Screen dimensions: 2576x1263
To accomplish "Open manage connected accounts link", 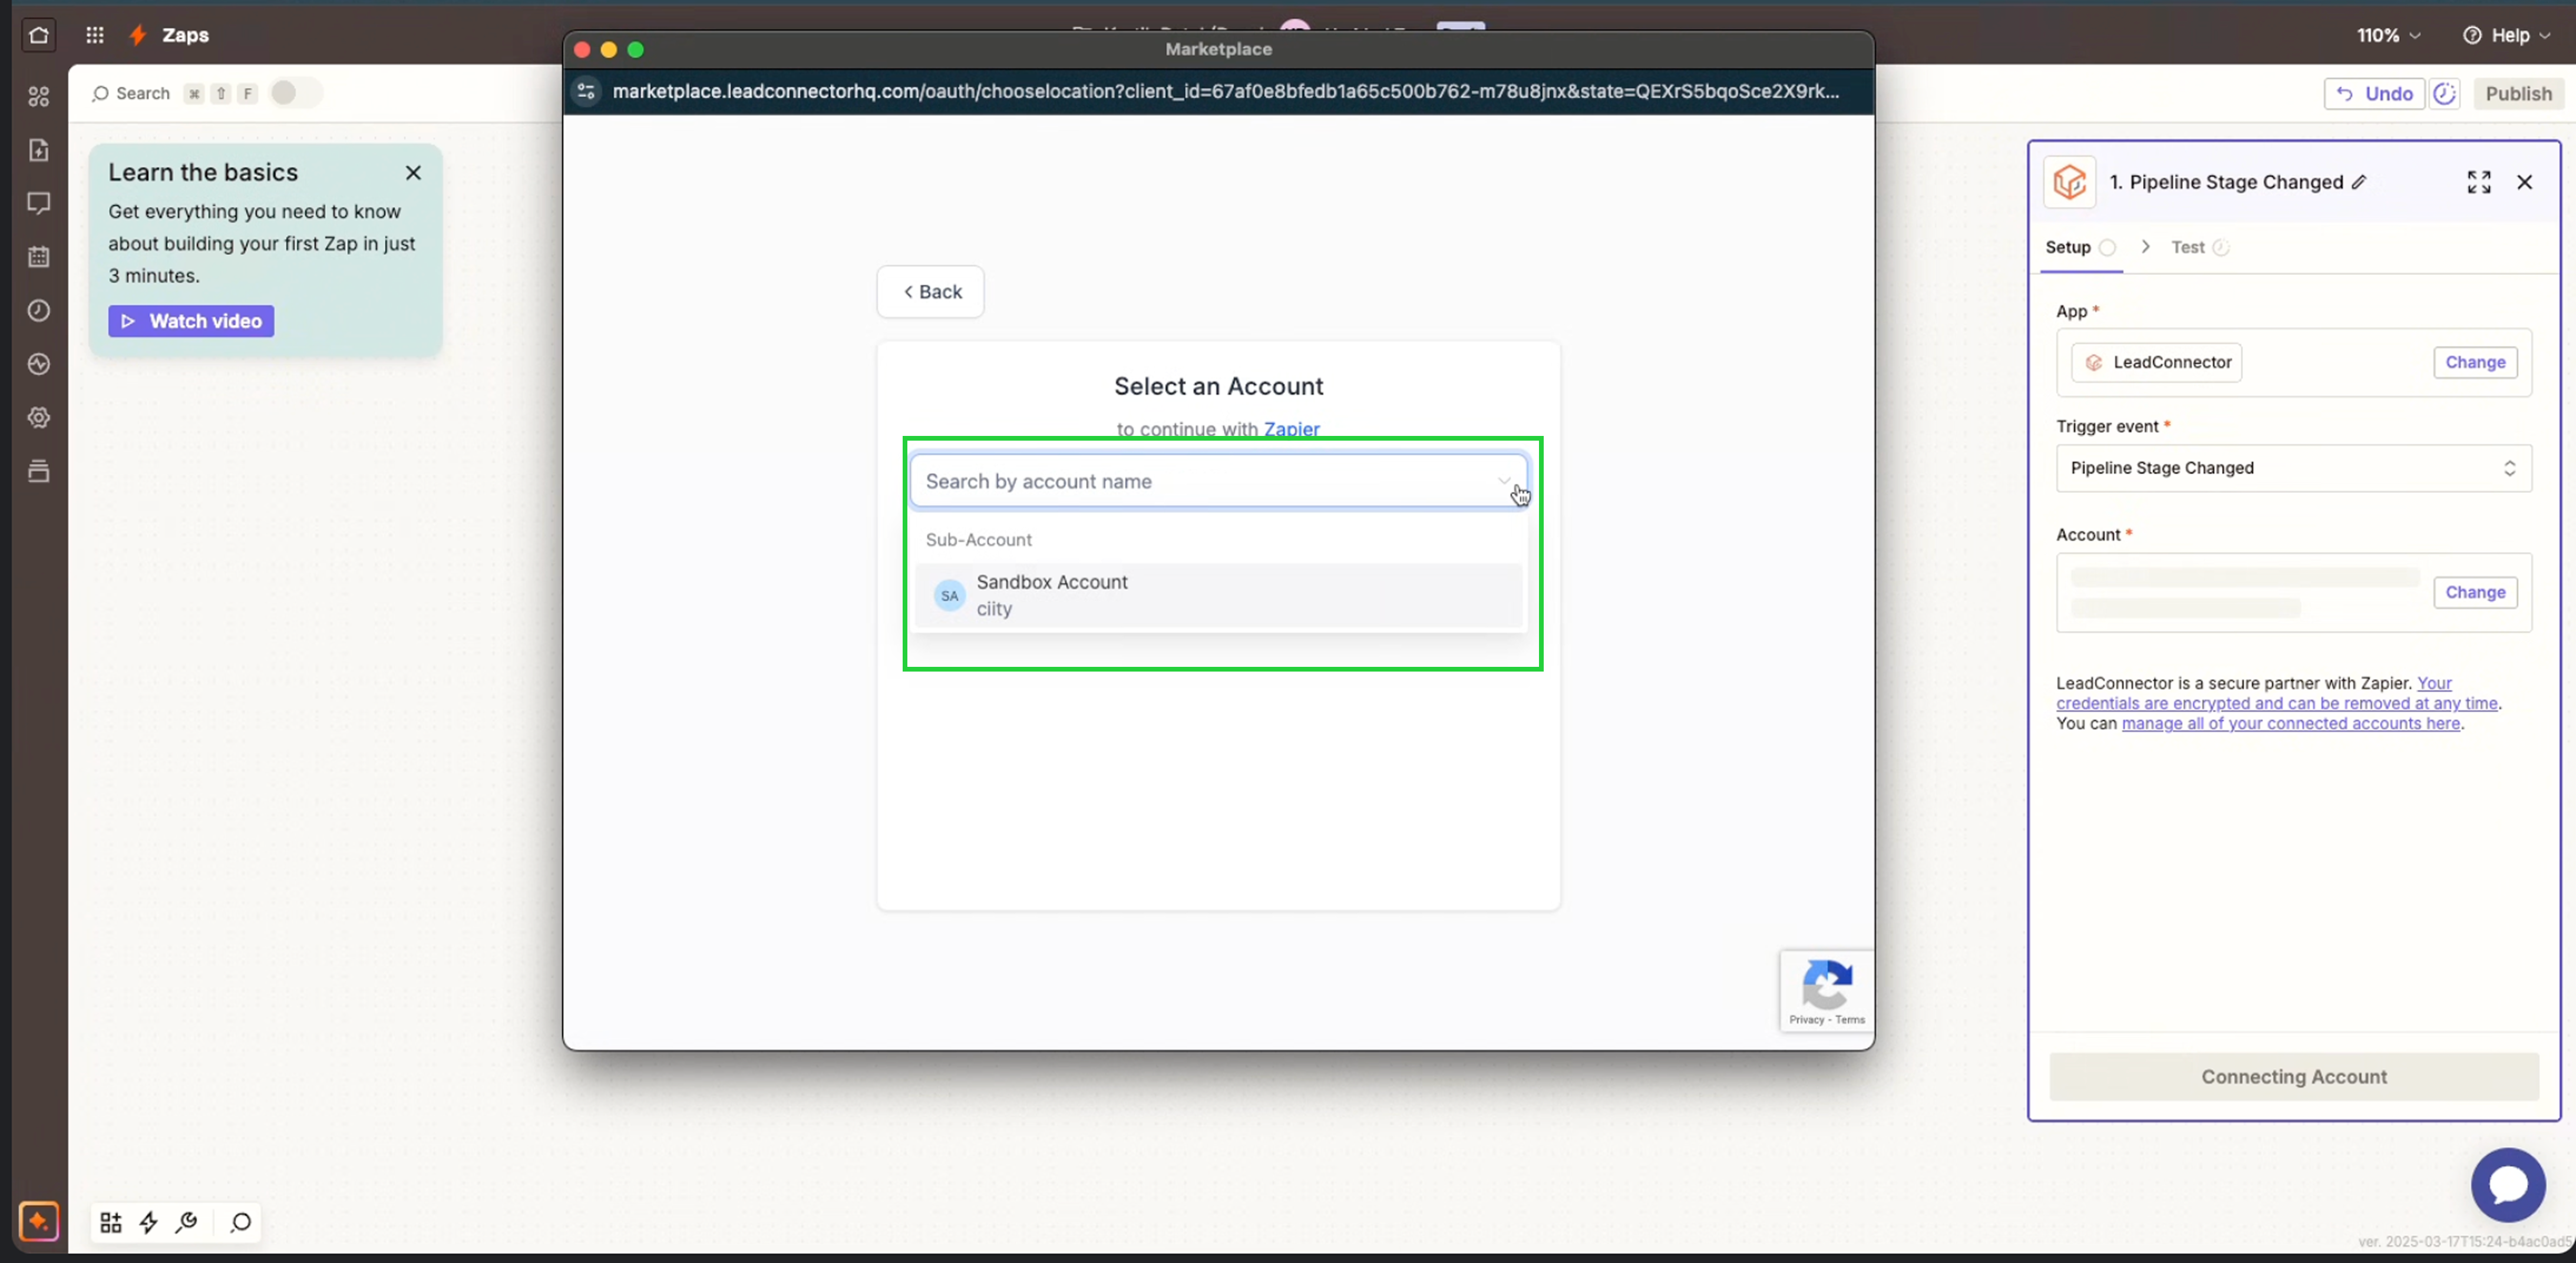I will (2290, 723).
